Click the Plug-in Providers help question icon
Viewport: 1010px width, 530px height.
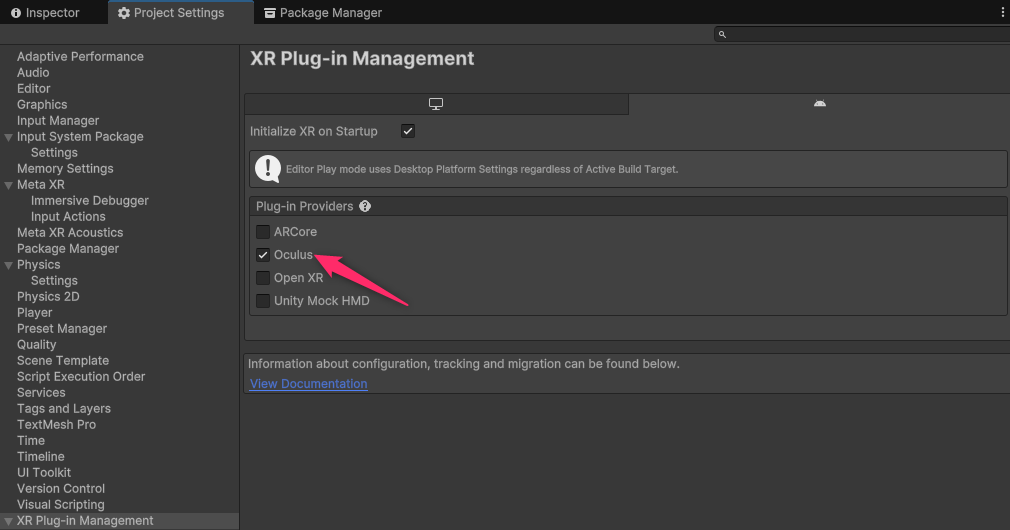click(x=365, y=207)
